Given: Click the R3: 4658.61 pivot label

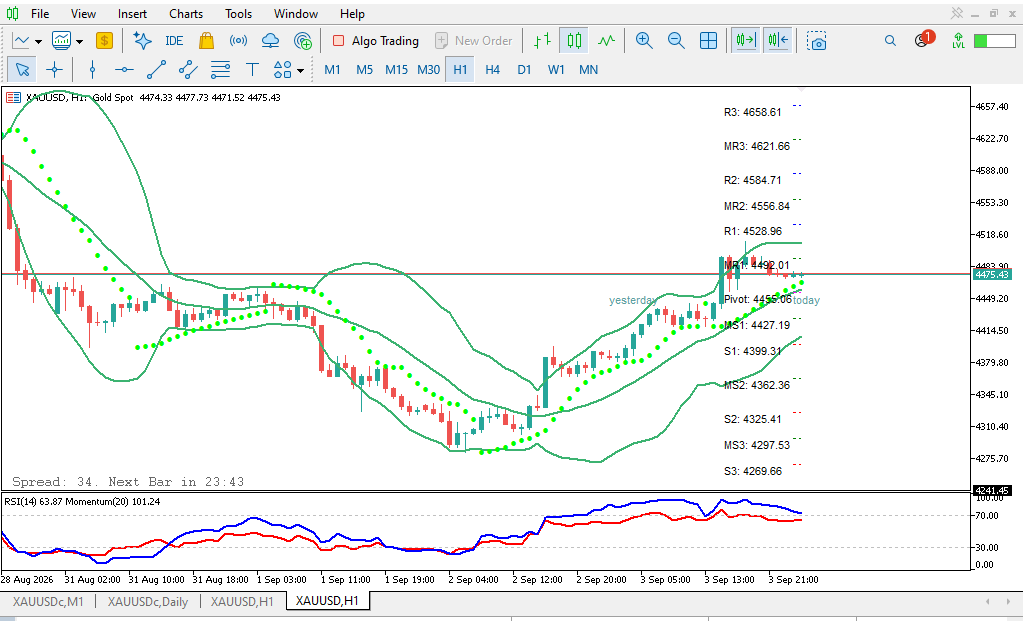Looking at the screenshot, I should pos(752,112).
